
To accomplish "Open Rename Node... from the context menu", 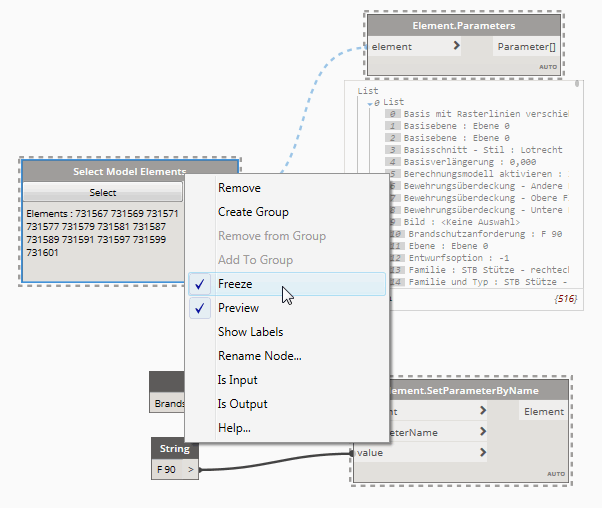I will 259,356.
